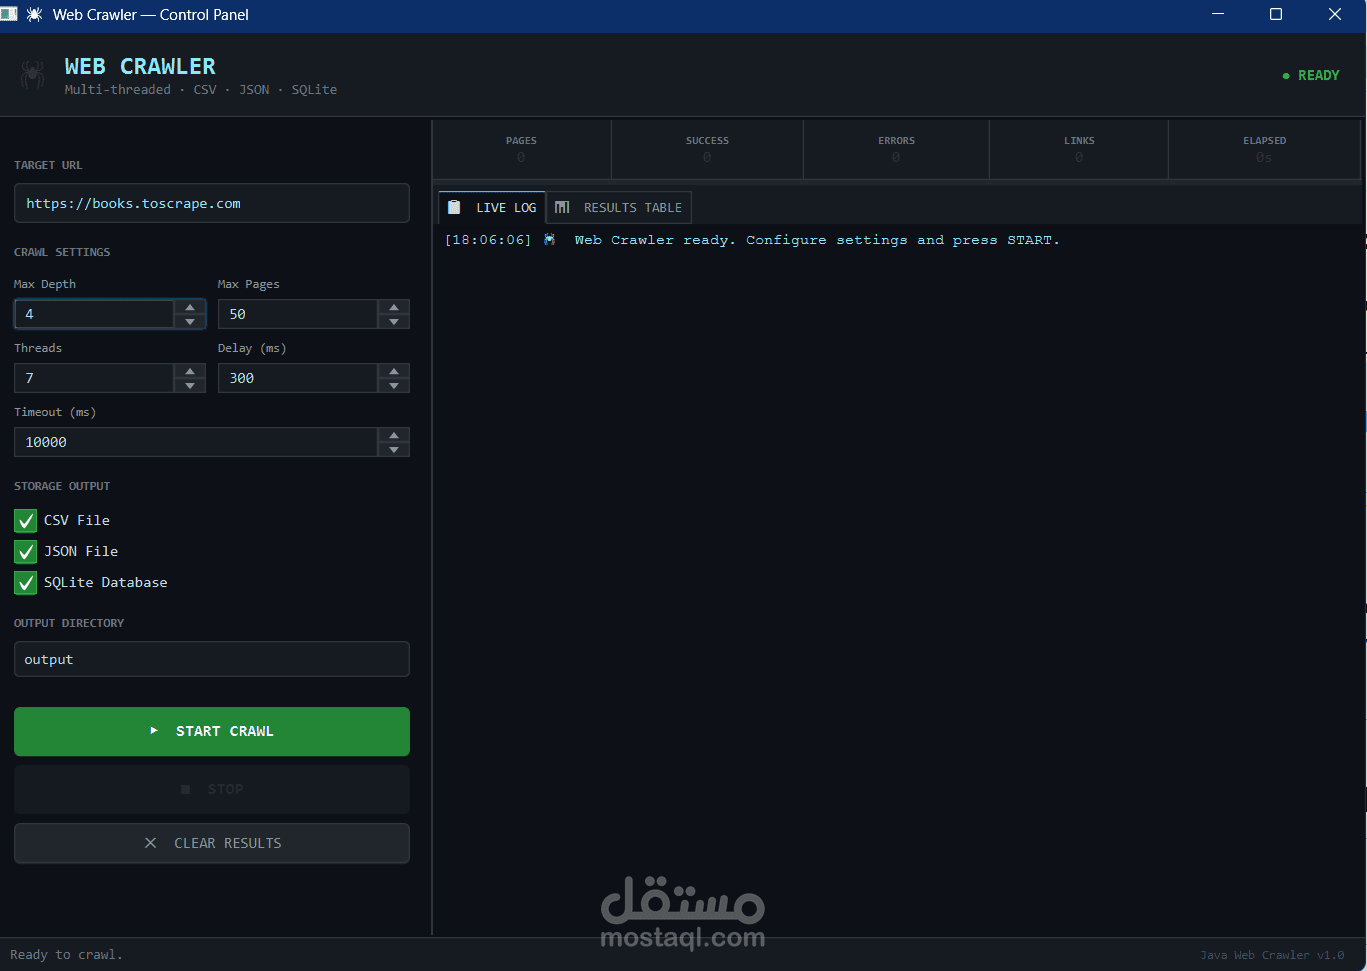Screen dimensions: 1367x971
Task: Decrease Max Depth with the down arrow
Action: (x=190, y=321)
